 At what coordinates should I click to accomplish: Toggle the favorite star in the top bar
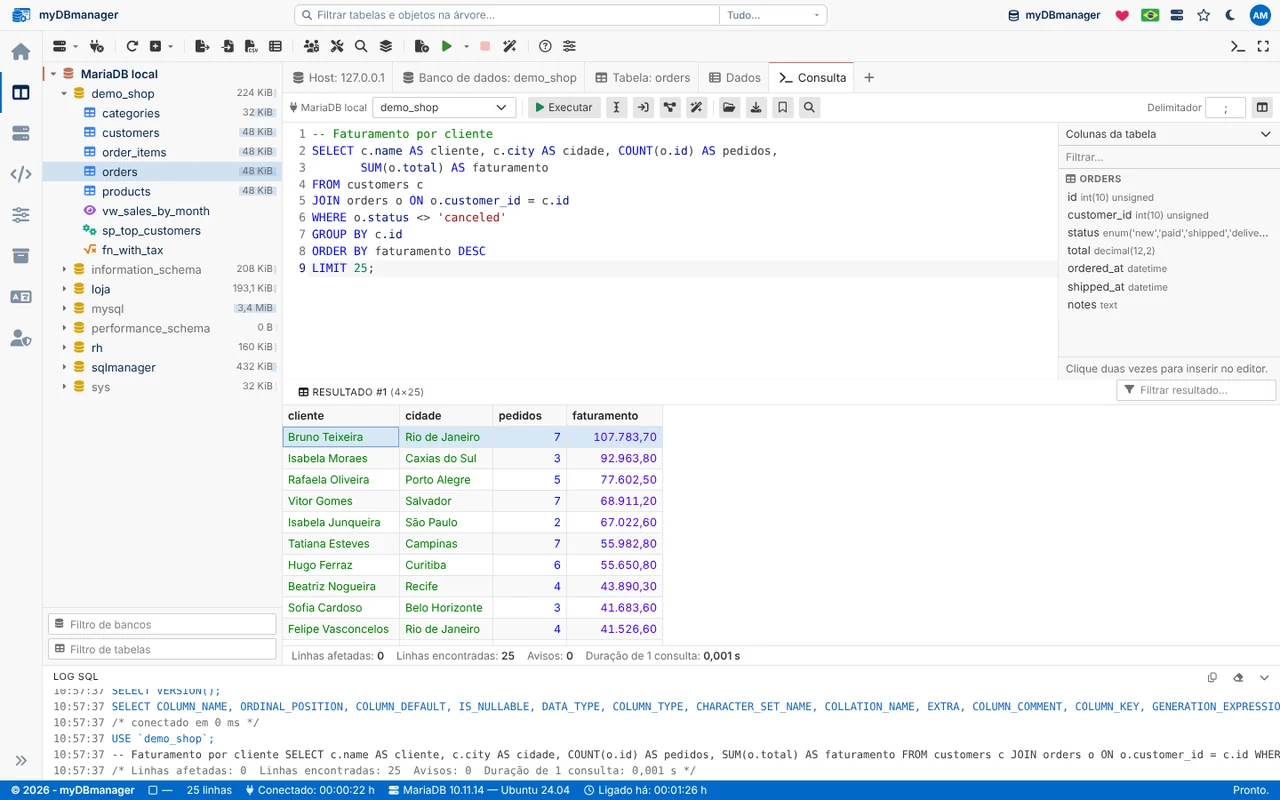[x=1204, y=15]
